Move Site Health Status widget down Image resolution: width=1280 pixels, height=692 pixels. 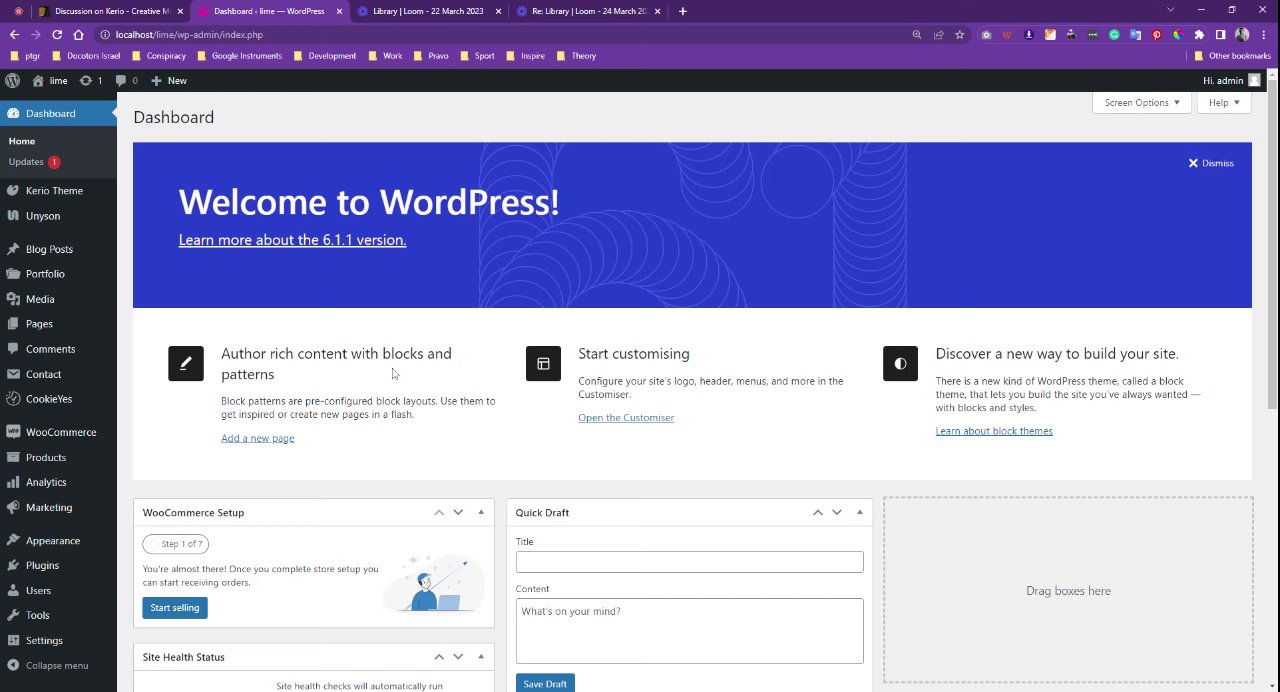pyautogui.click(x=458, y=657)
